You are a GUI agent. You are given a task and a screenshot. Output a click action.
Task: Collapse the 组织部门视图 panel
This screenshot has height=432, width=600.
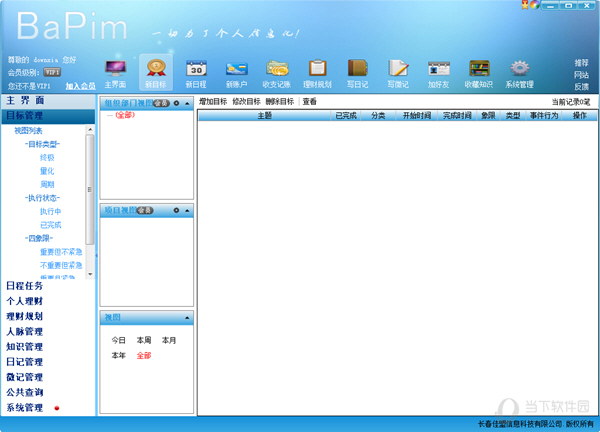[x=187, y=103]
